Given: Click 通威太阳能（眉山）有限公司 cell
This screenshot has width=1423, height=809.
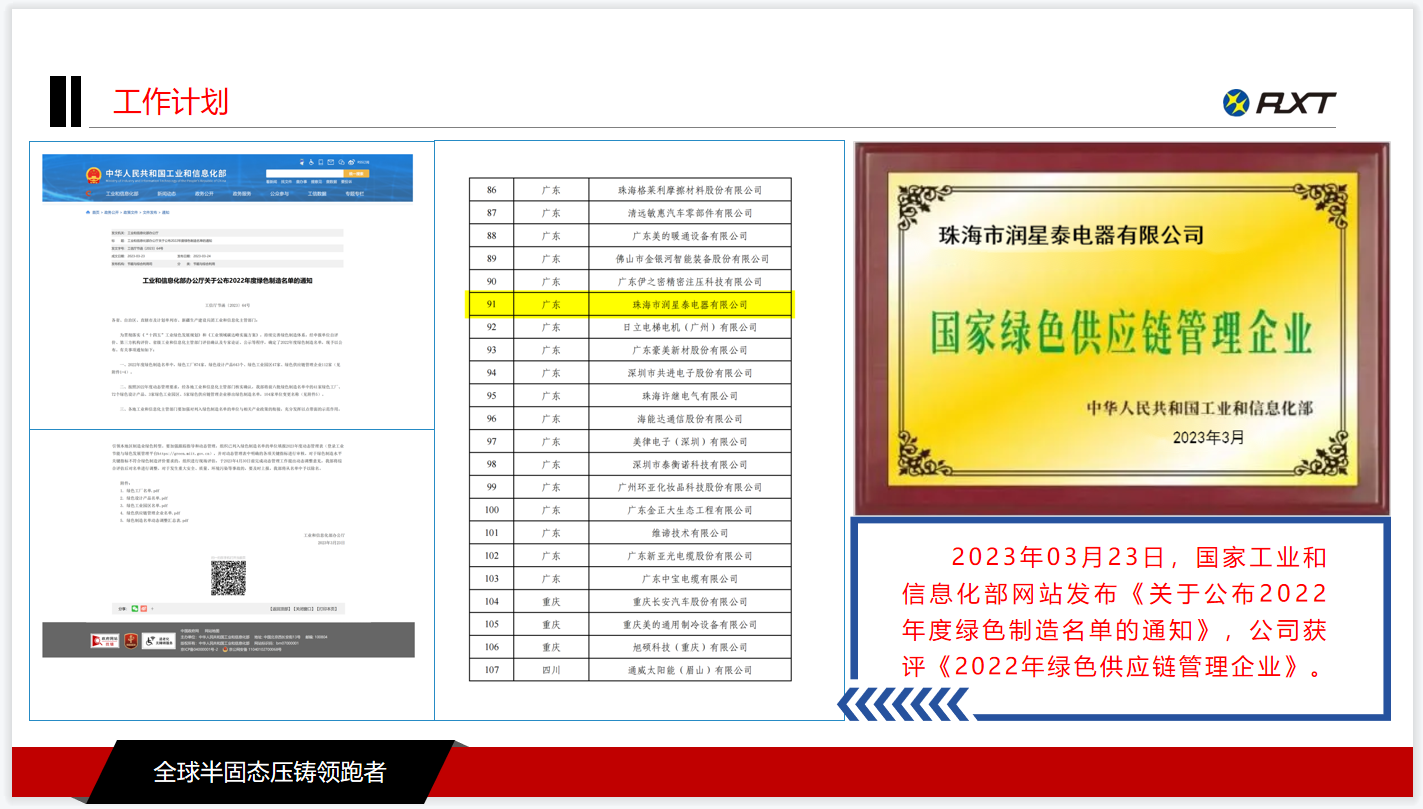Looking at the screenshot, I should pos(689,670).
